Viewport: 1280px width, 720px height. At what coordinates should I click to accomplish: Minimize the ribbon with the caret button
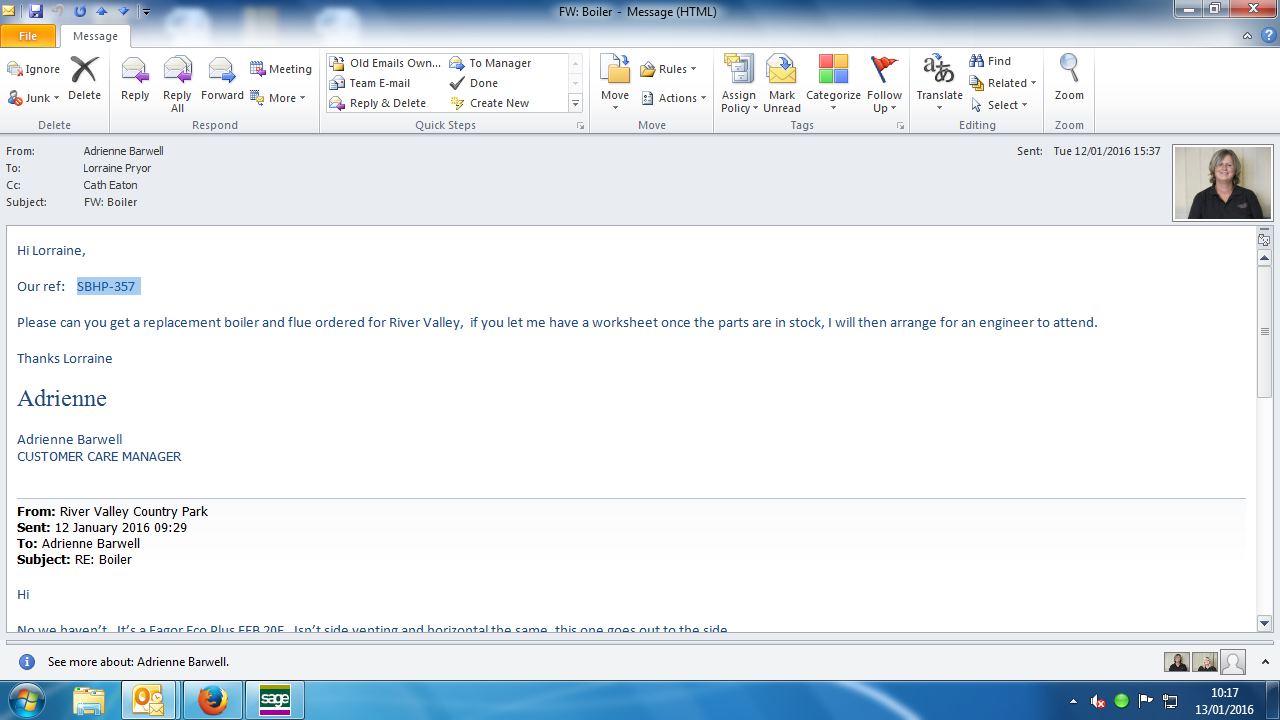[x=1247, y=36]
